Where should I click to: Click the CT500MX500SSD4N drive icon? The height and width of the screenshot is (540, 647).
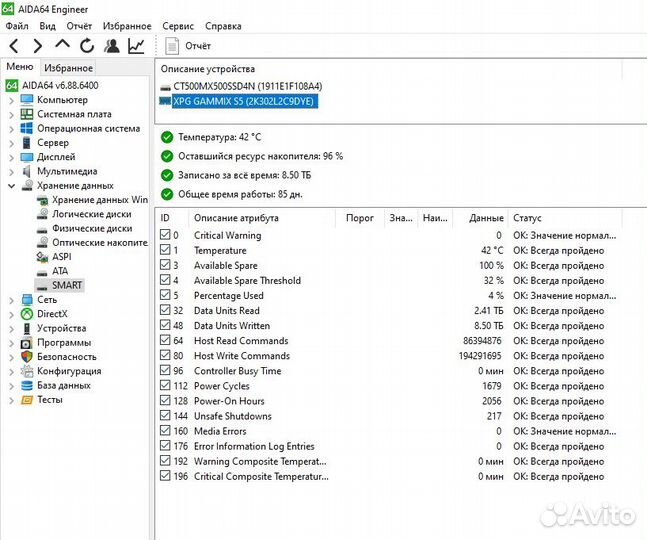pos(165,87)
